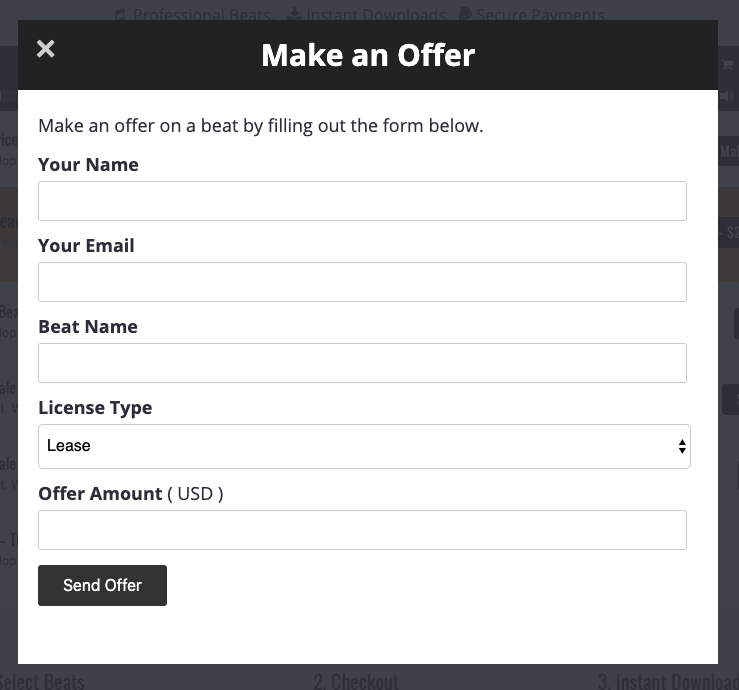Focus the Your Name text field
739x690 pixels.
point(362,201)
